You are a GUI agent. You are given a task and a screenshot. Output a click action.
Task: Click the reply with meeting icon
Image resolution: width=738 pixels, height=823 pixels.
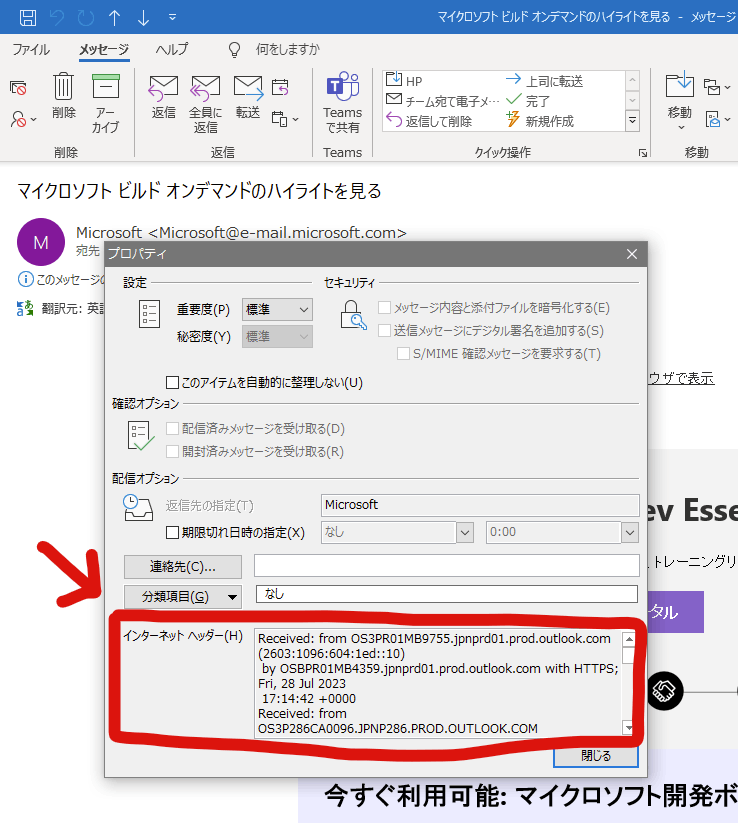(280, 88)
